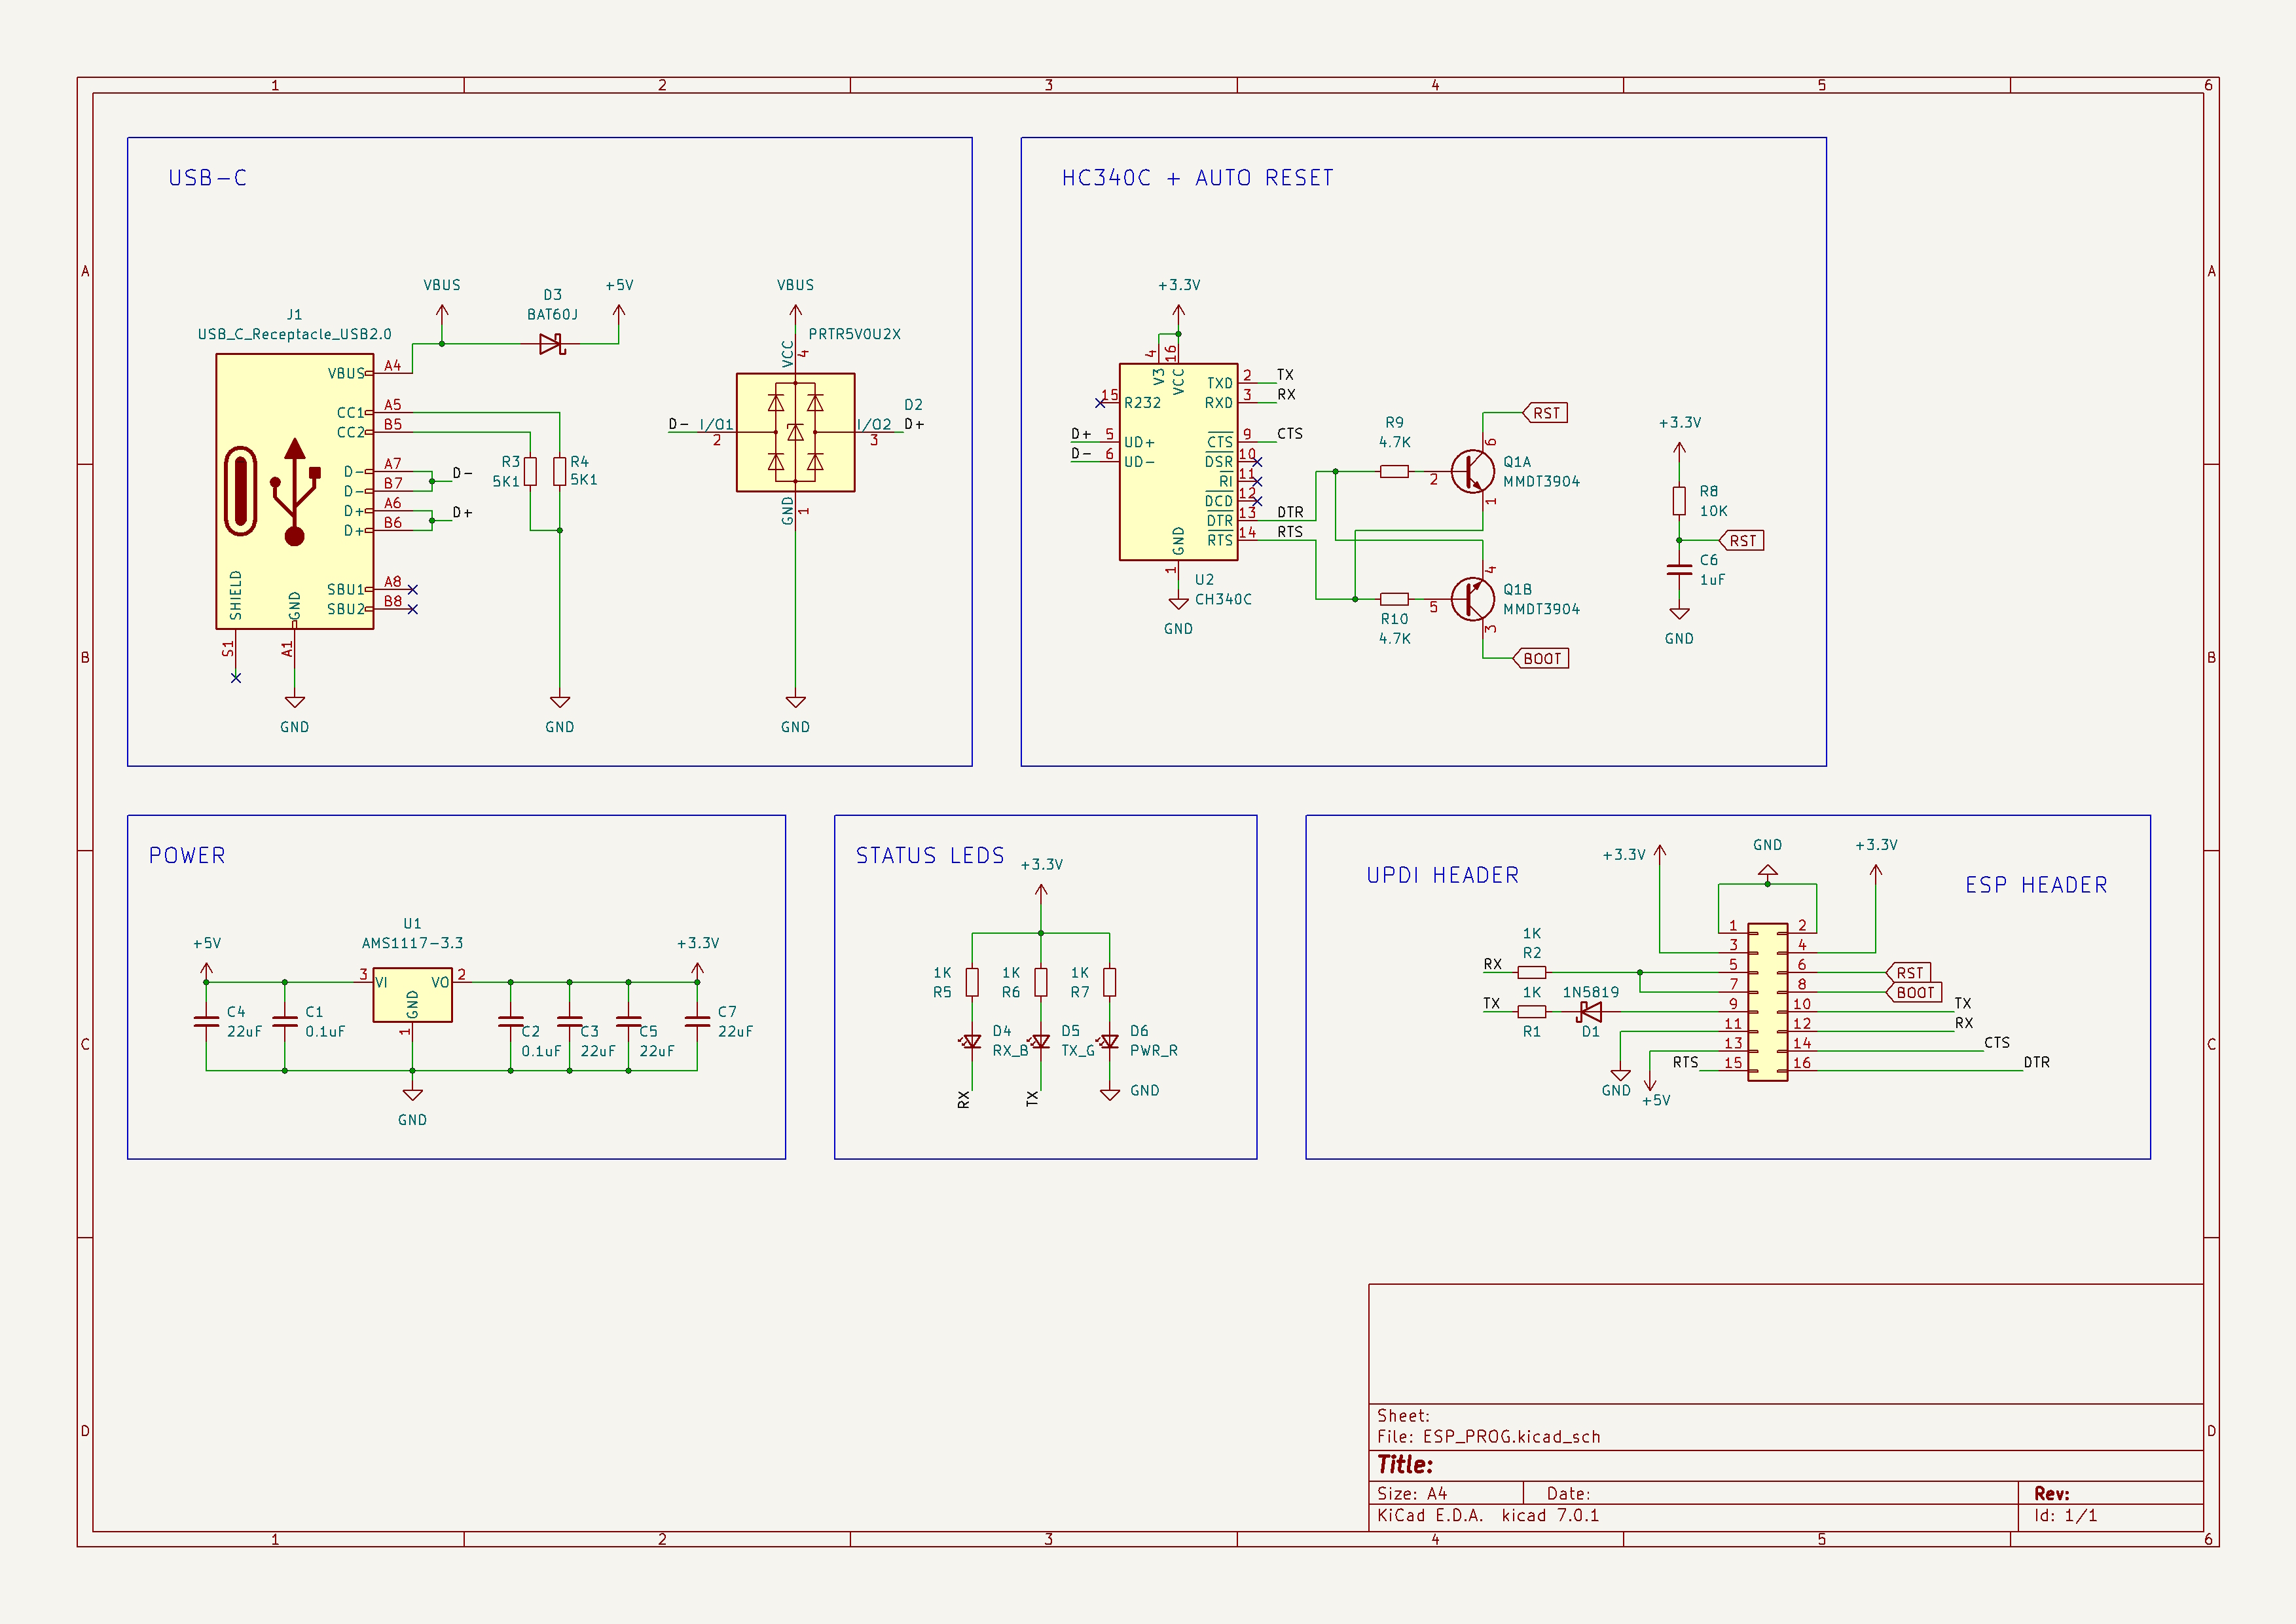Select the 16-pin header connector symbol
Screen dimensions: 2296x1624
tap(1767, 1001)
